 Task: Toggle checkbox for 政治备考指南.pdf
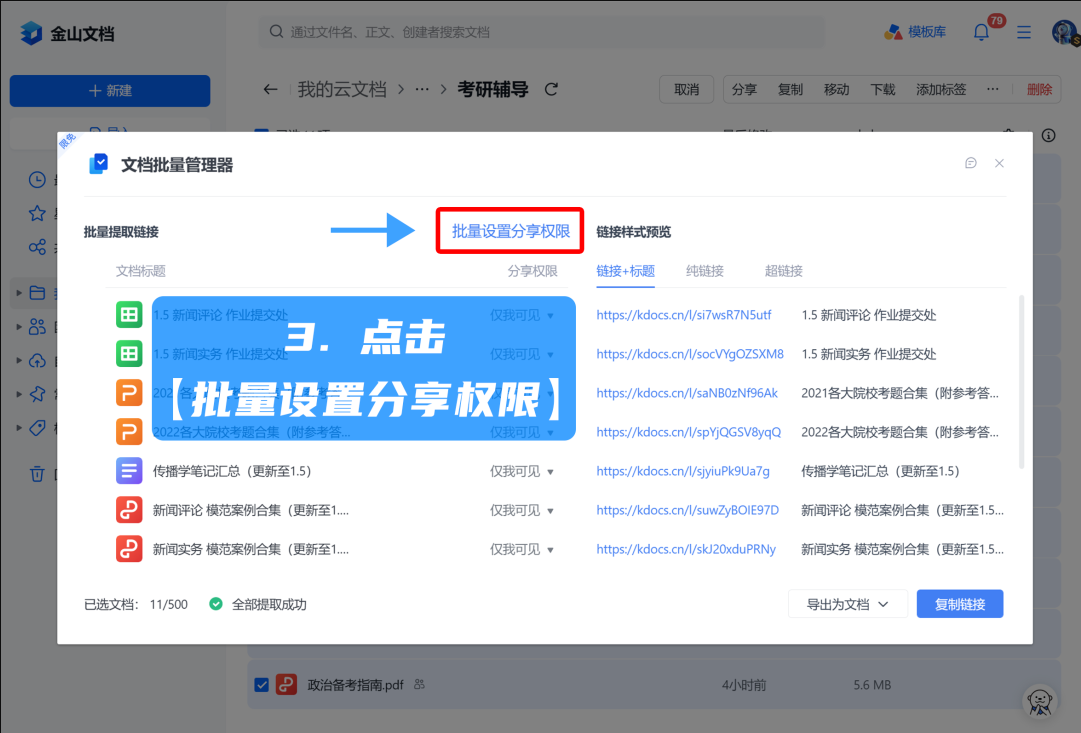[262, 685]
